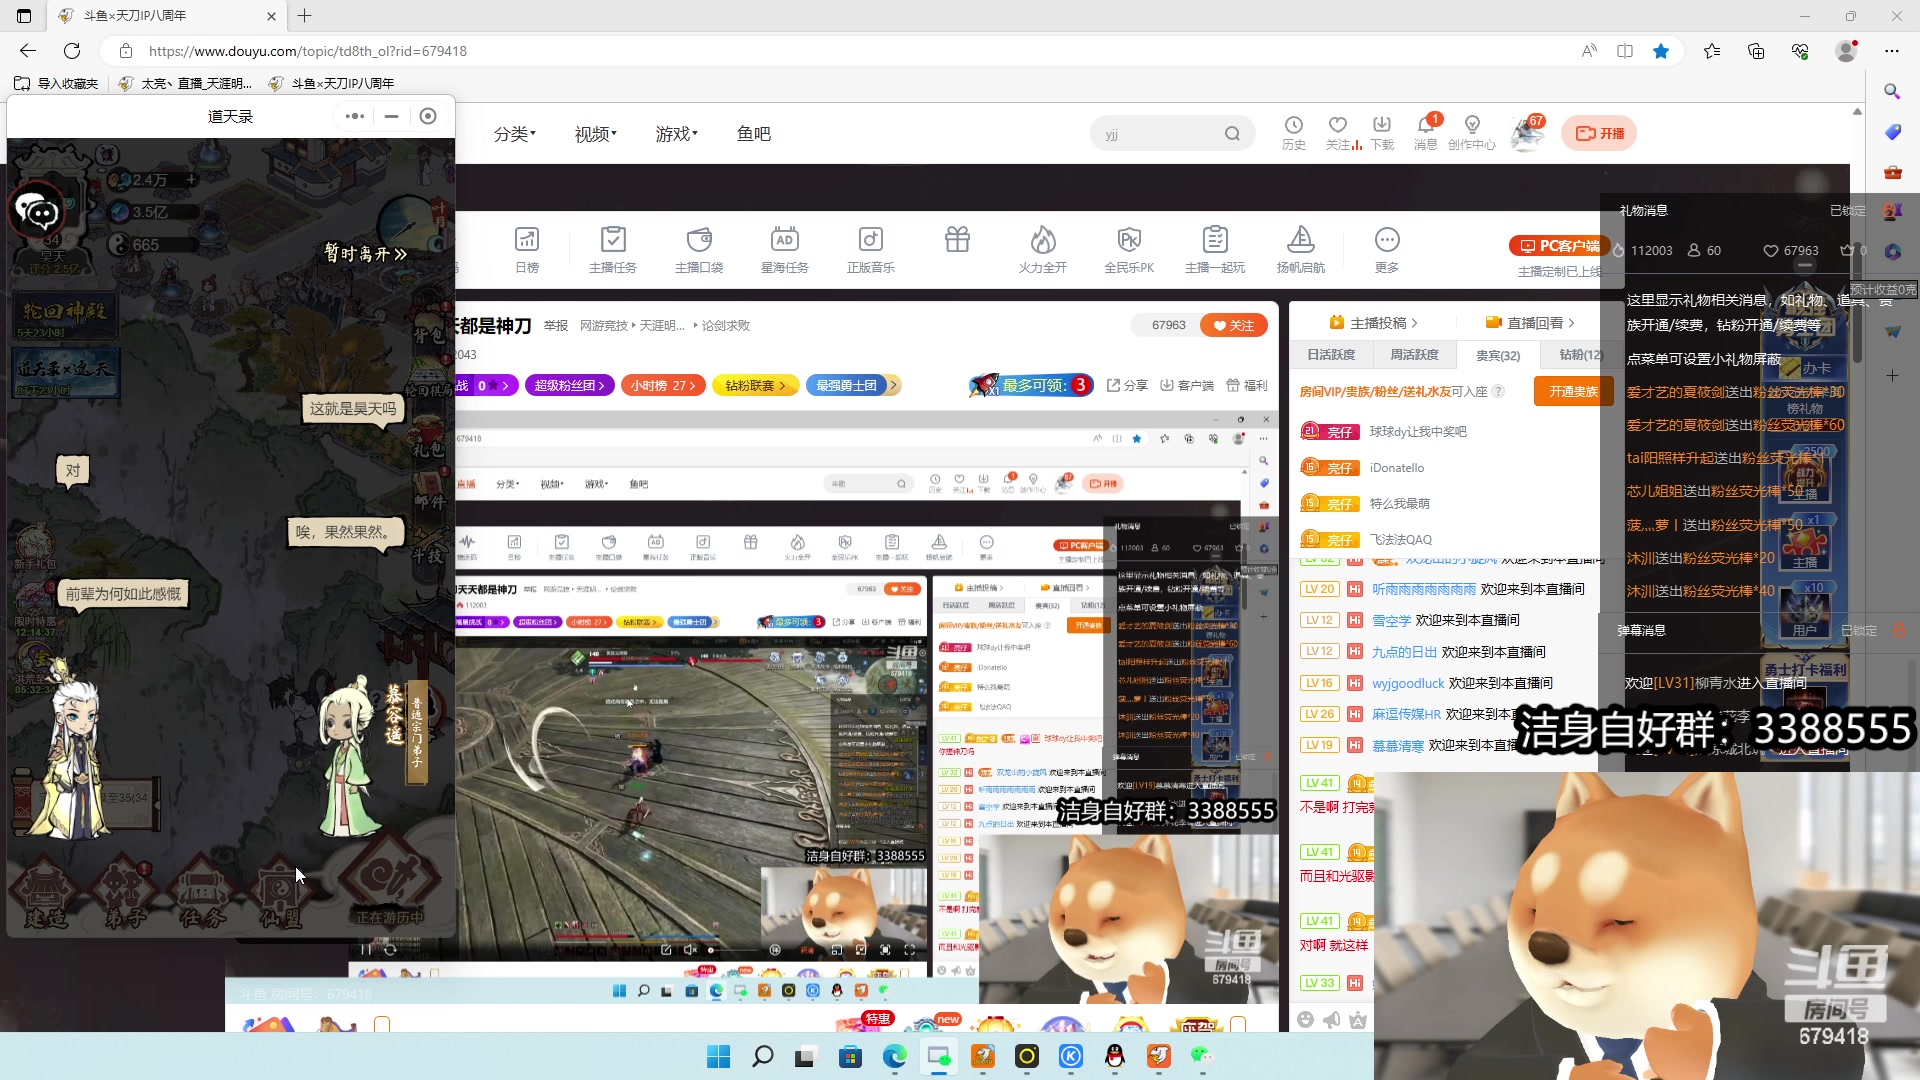Toggle 已锁定 lock on 礼物消息 panel
The width and height of the screenshot is (1920, 1080).
tap(1848, 211)
